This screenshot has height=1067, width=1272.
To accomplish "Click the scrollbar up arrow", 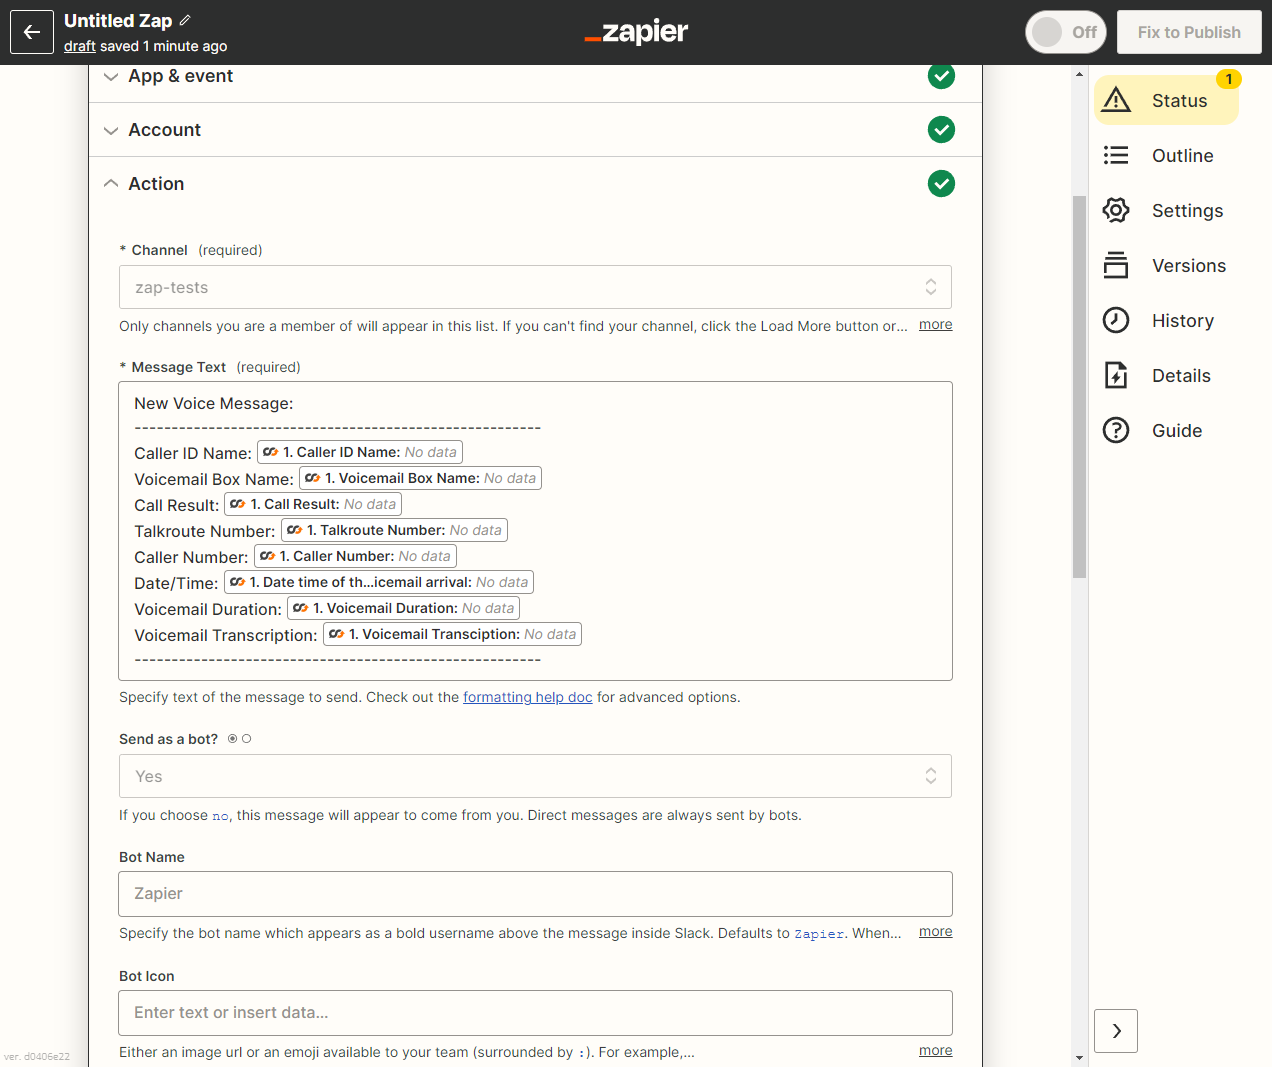I will 1079,74.
